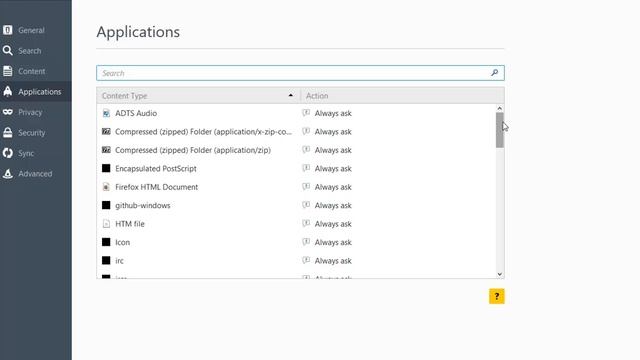Select the HTM file entry
The width and height of the screenshot is (640, 360).
[x=296, y=224]
